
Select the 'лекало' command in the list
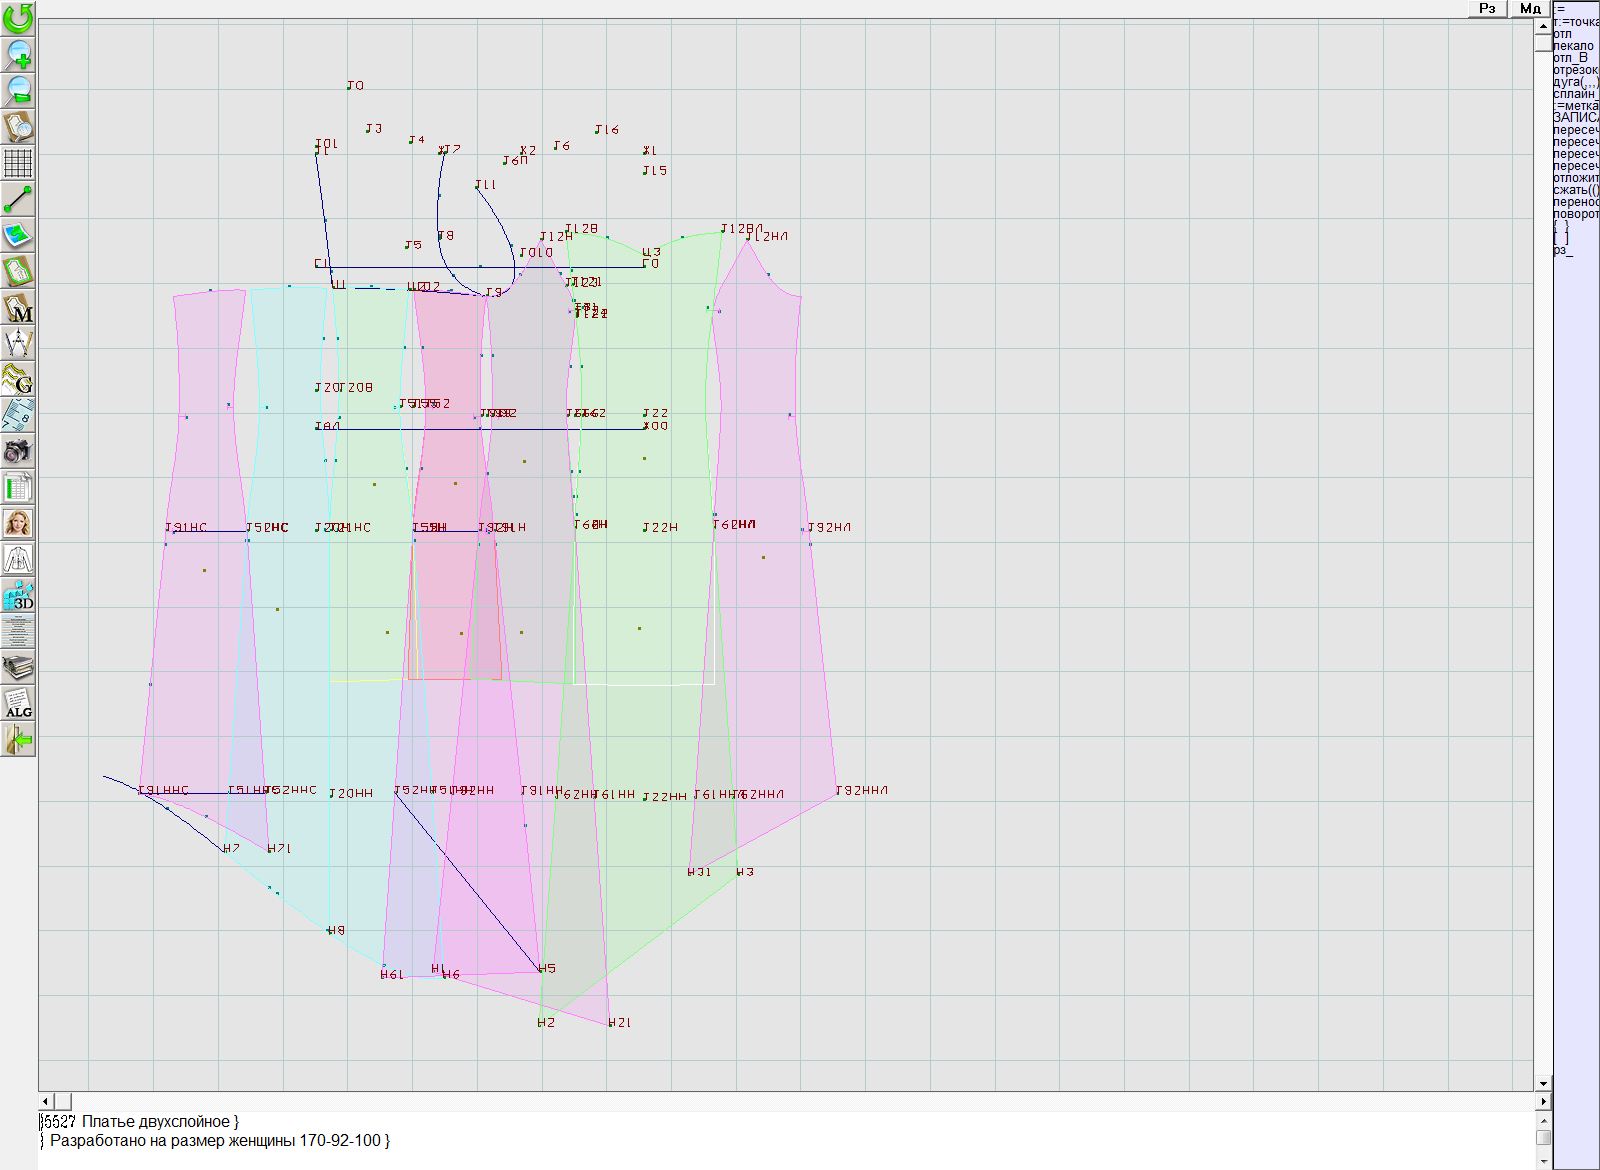1575,46
